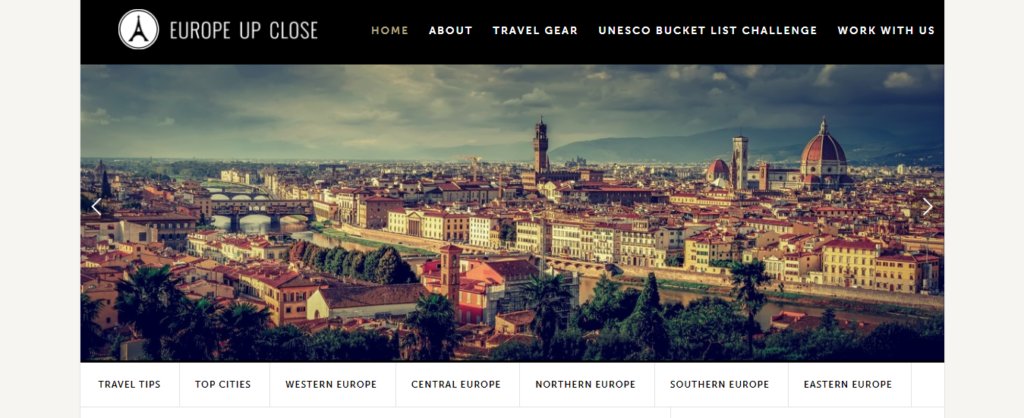Open the Work With Us page
This screenshot has width=1024, height=418.
coord(886,30)
